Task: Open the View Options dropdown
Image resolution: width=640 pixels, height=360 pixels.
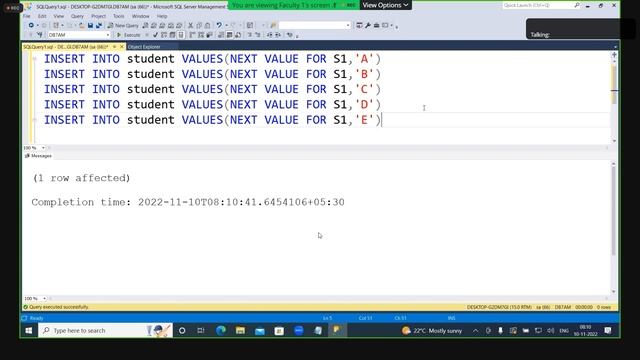Action: click(385, 5)
